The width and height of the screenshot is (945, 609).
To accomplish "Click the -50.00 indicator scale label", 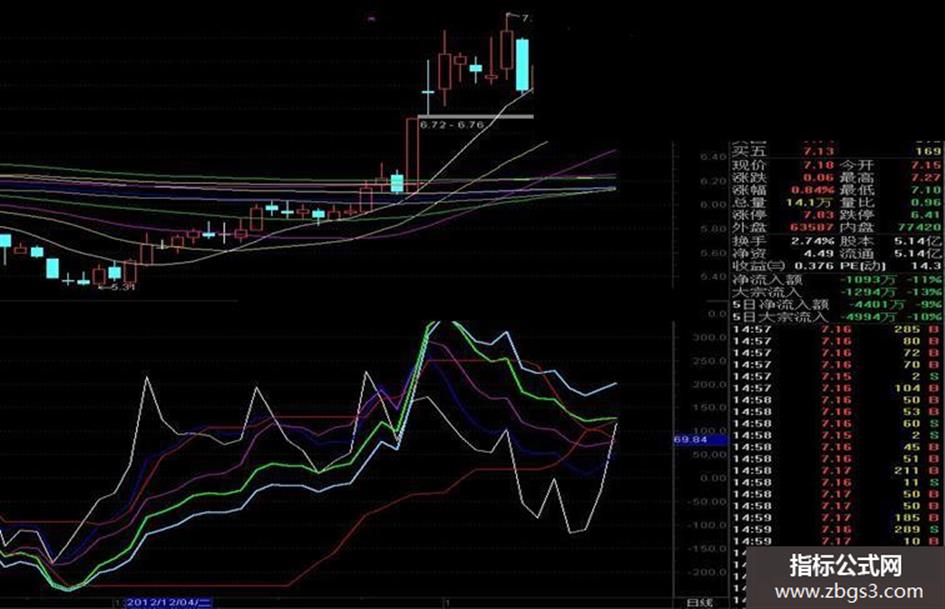I will click(707, 502).
